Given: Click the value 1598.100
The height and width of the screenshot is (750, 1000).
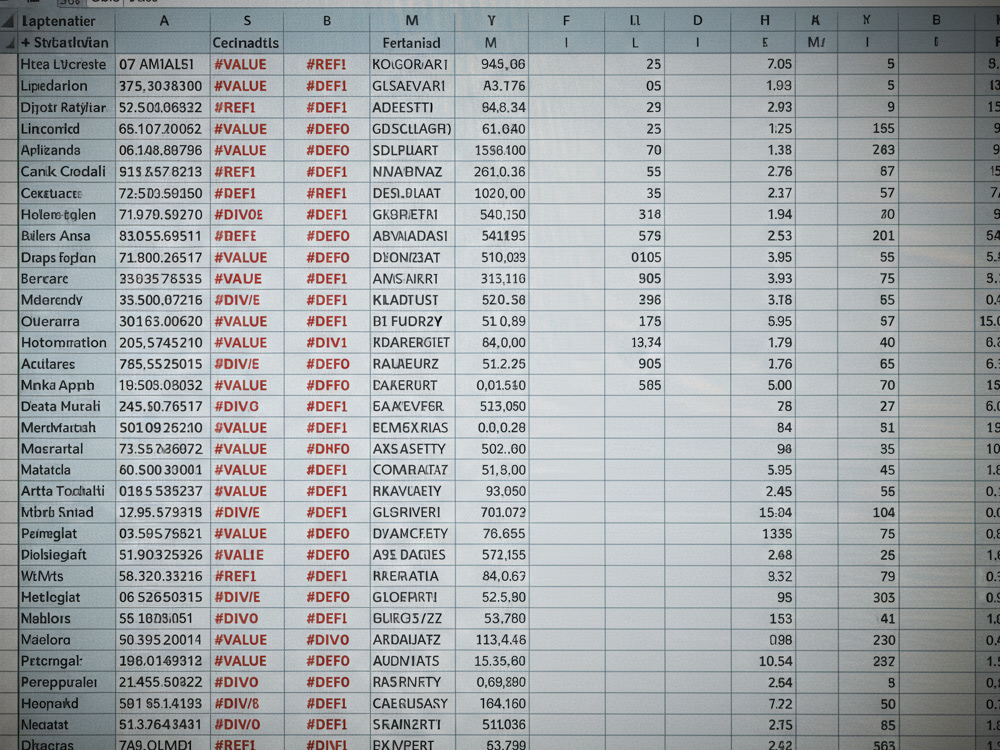Looking at the screenshot, I should coord(501,151).
